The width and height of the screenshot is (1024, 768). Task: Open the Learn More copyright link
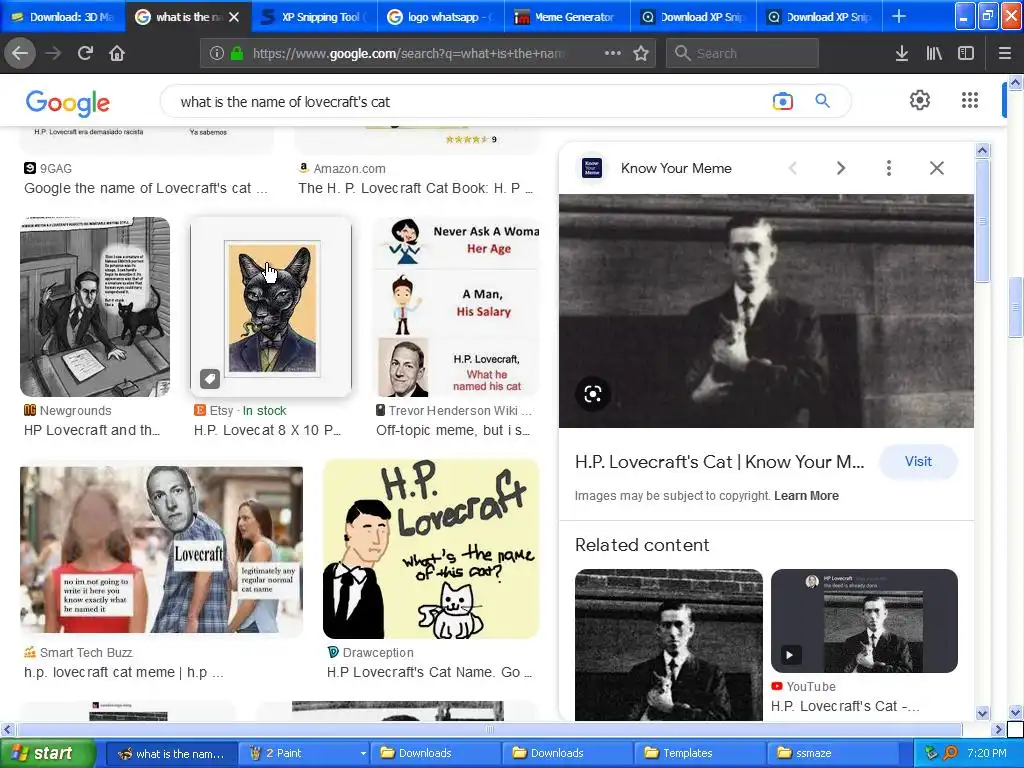coord(806,496)
